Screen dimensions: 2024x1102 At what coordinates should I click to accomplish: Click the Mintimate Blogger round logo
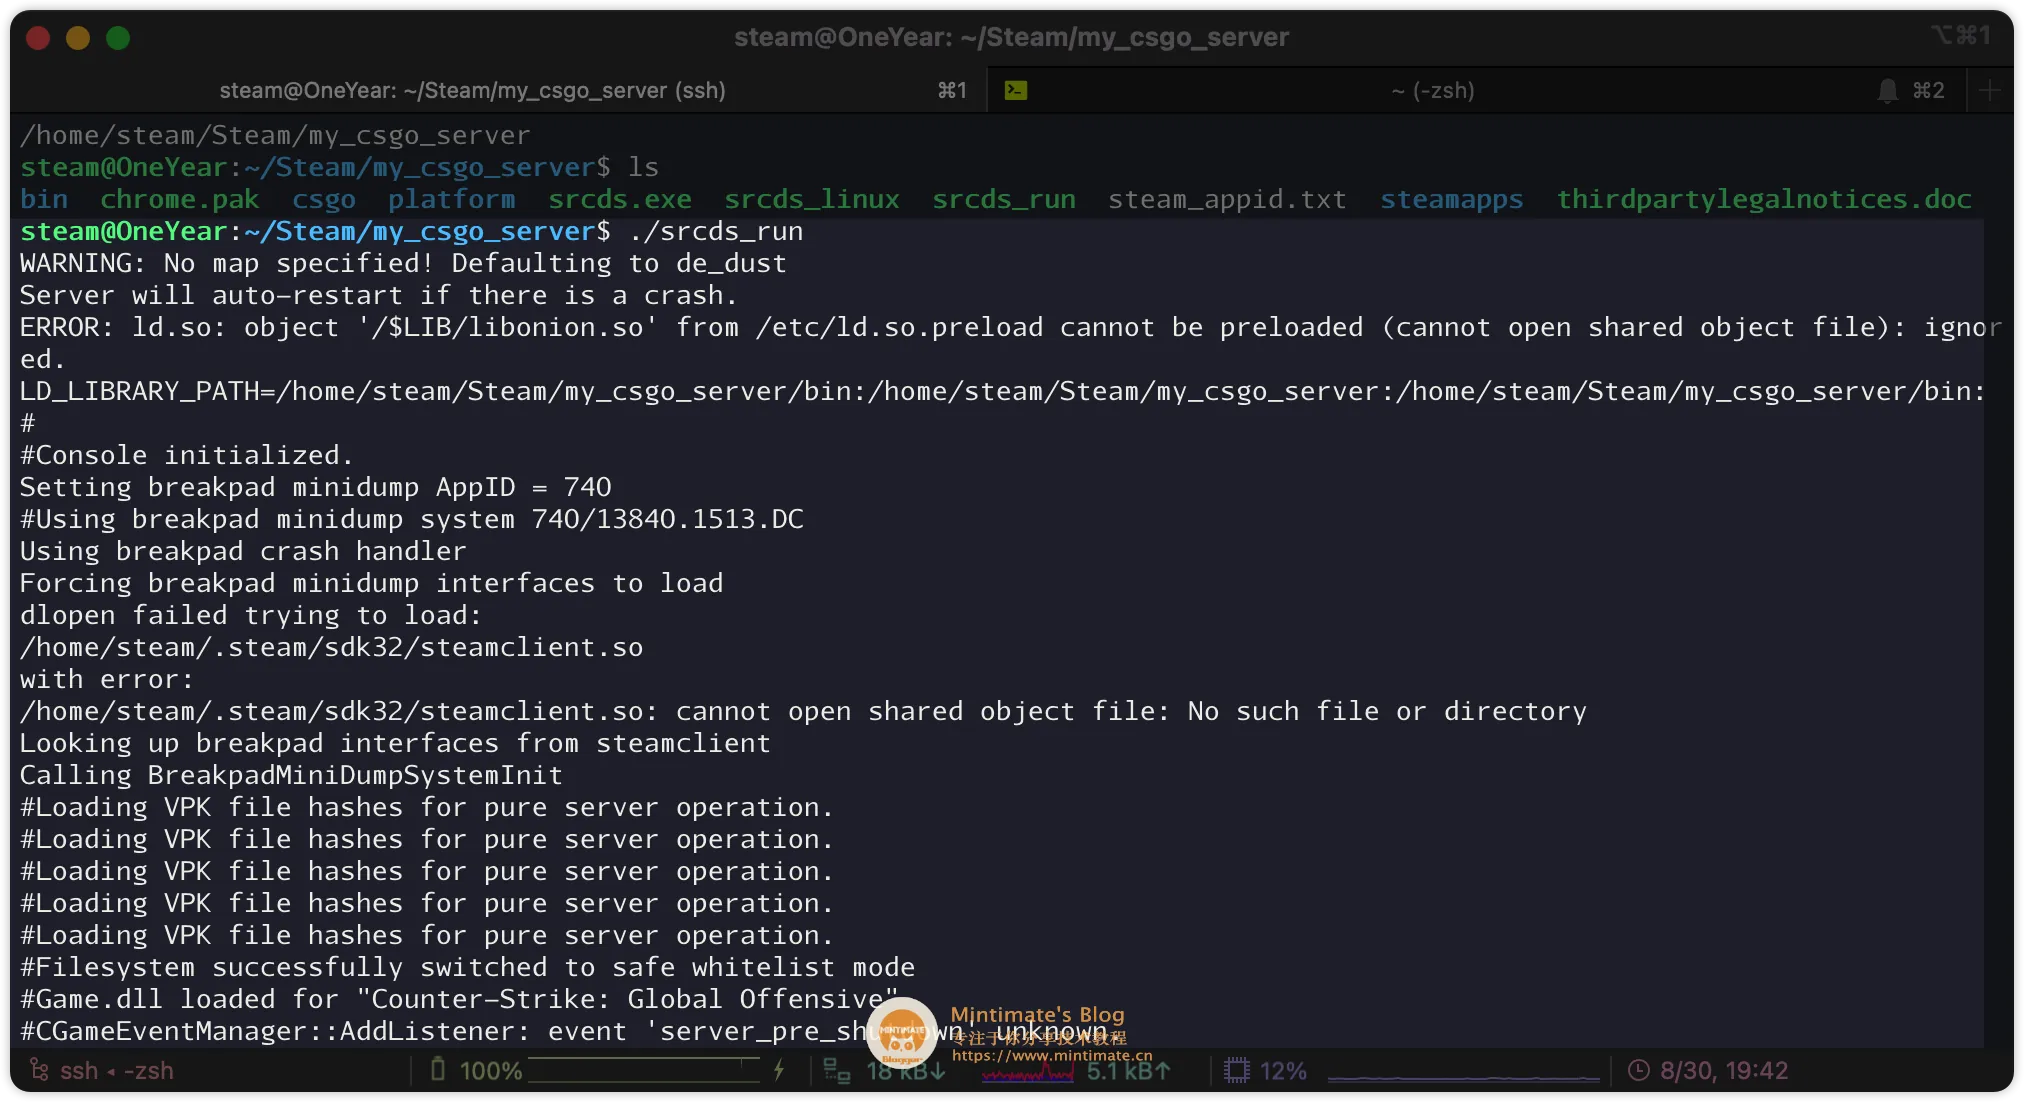coord(902,1033)
